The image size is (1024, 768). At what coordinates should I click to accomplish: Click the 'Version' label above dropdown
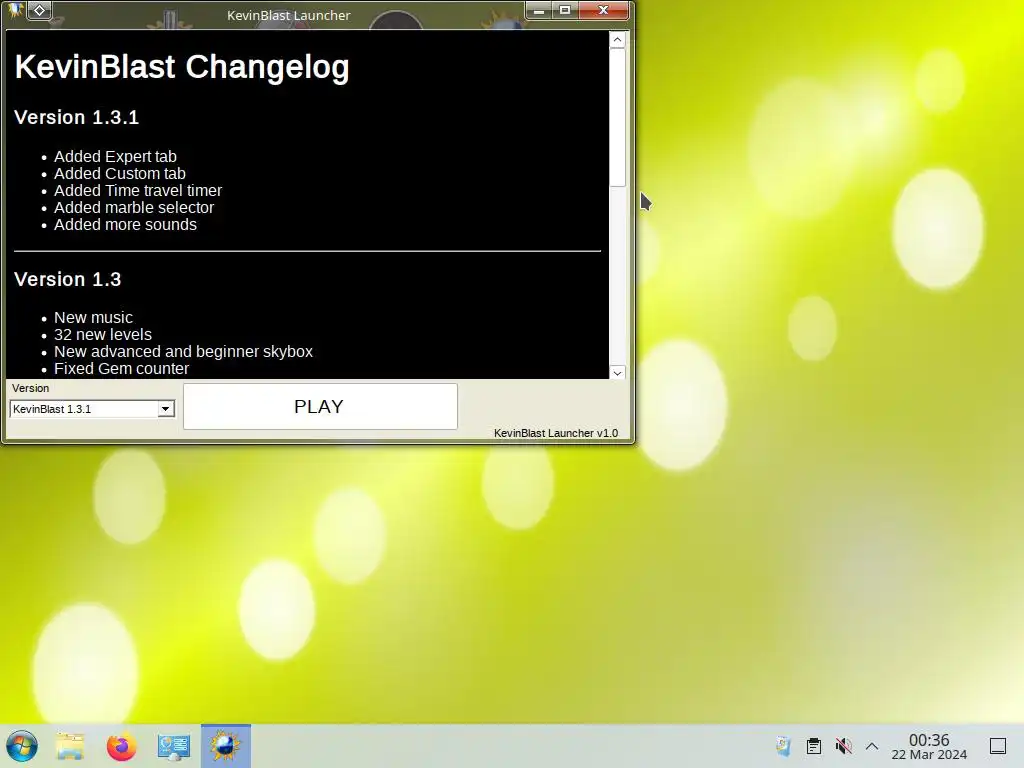(31, 388)
